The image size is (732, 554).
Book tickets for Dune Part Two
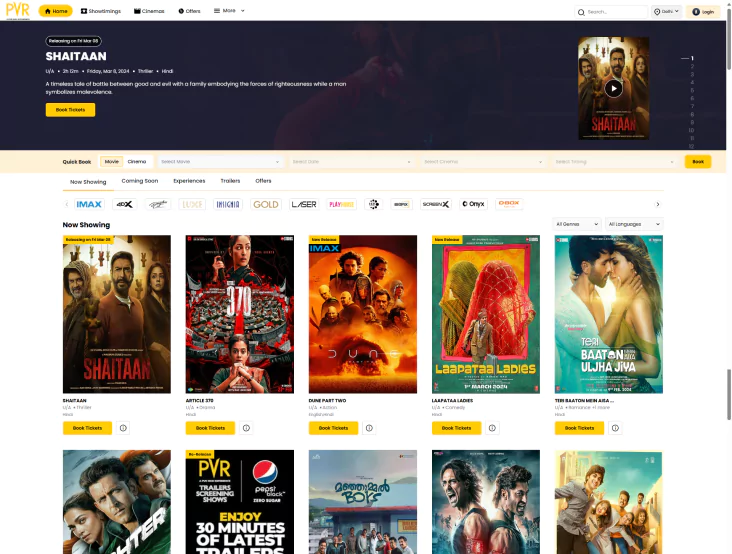click(x=333, y=428)
